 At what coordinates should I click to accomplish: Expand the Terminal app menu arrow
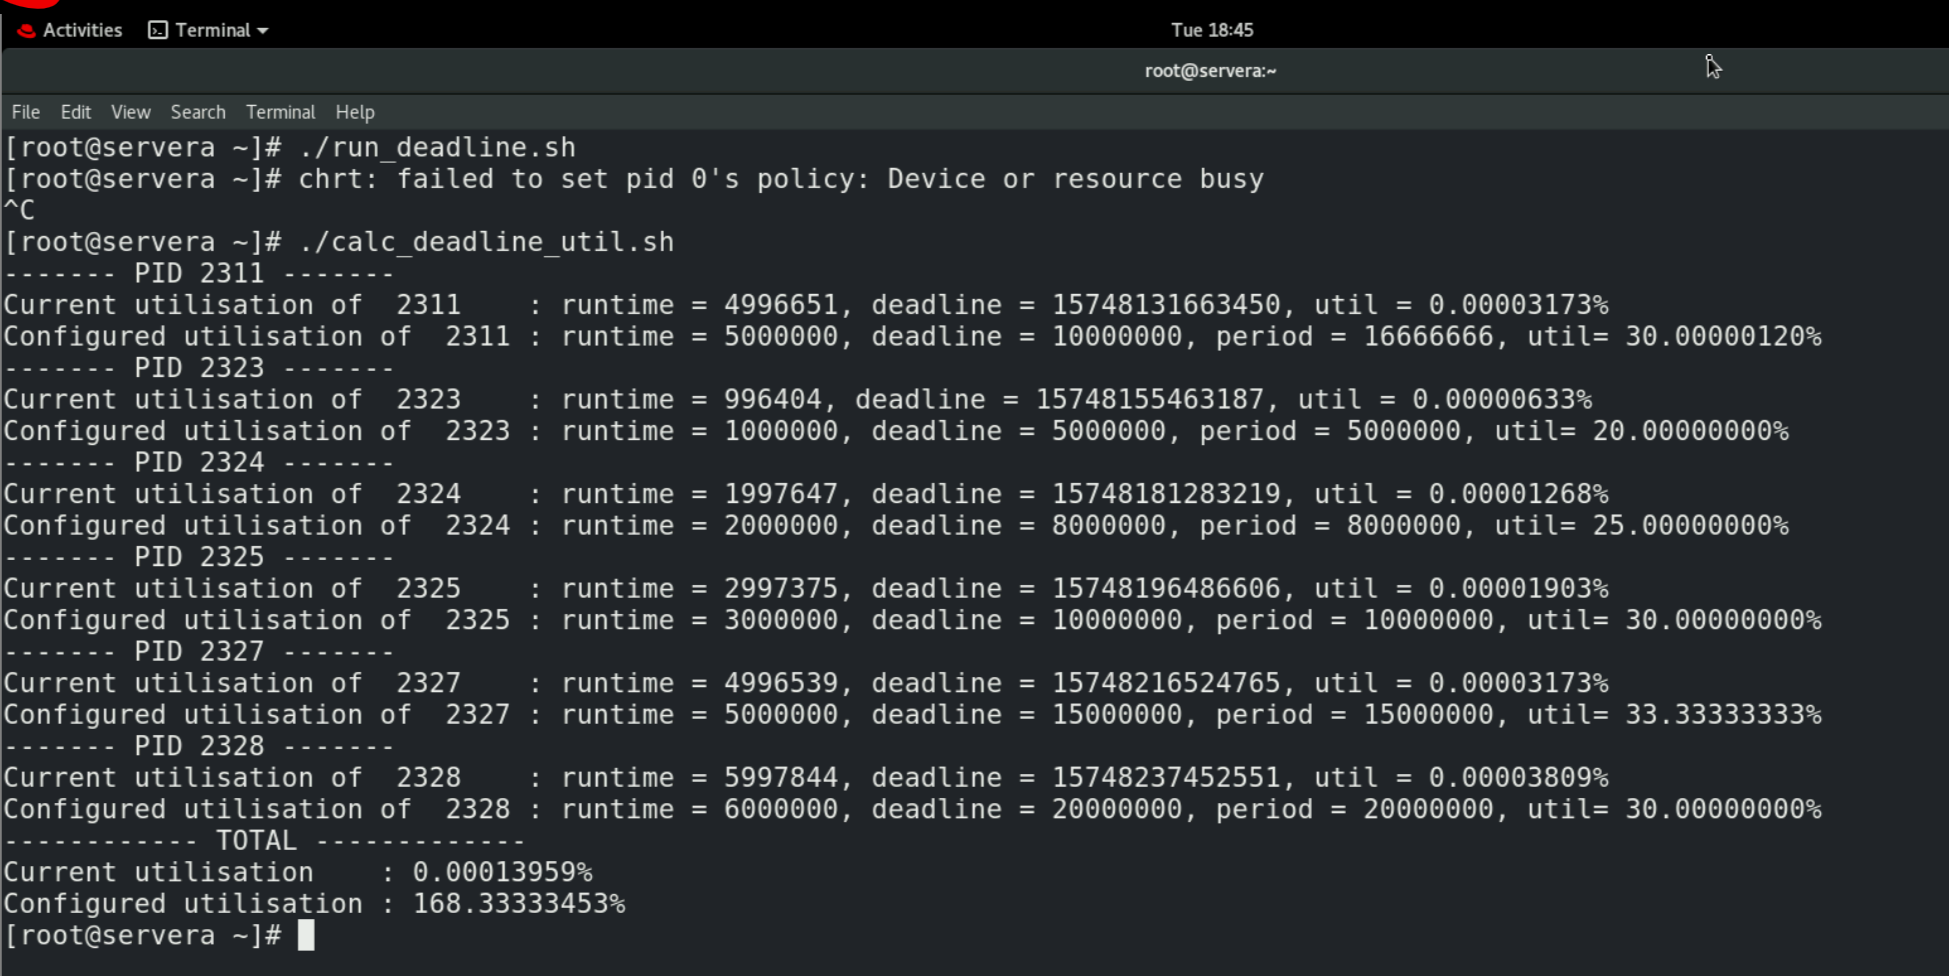tap(263, 31)
